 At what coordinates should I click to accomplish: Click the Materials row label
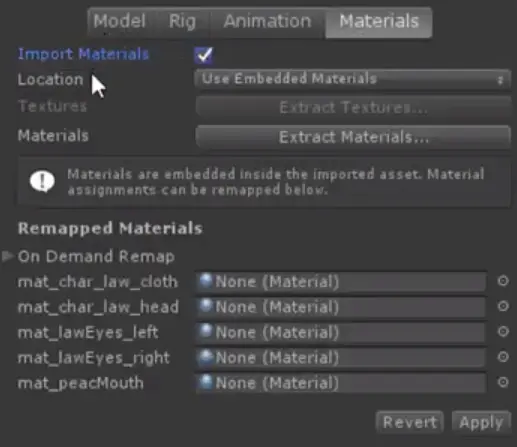53,136
